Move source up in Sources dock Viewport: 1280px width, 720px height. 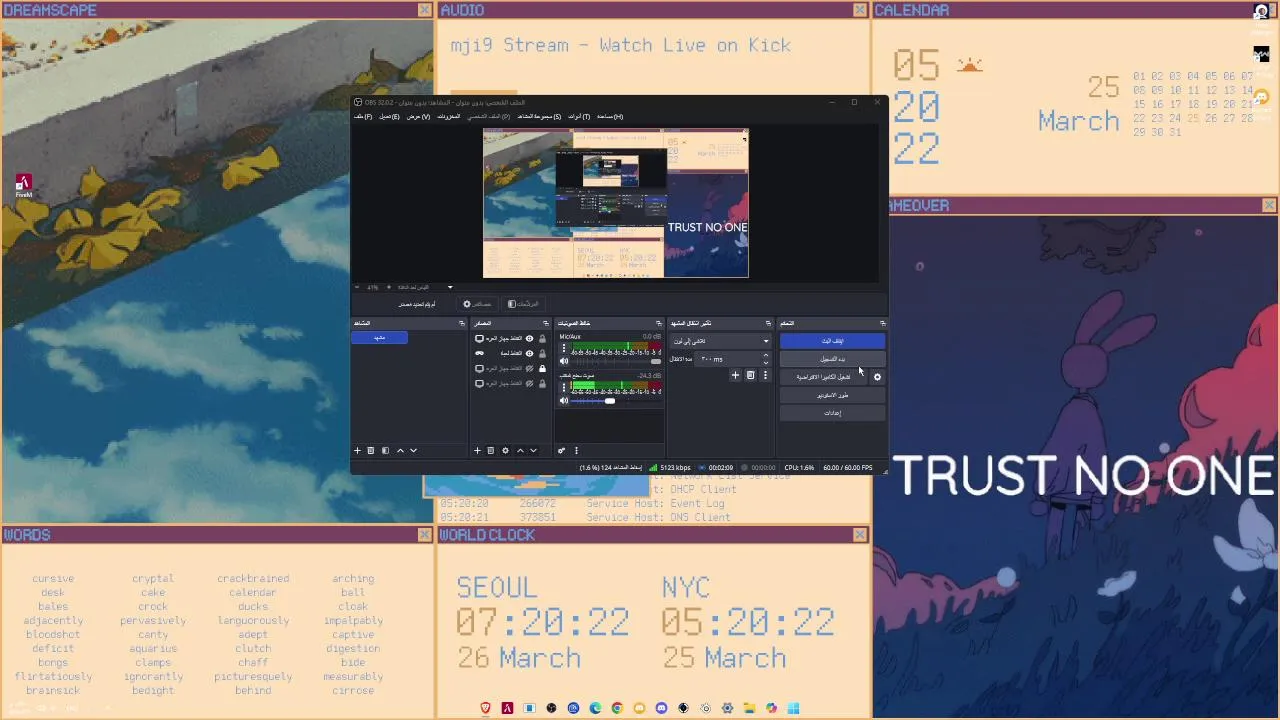click(x=520, y=450)
